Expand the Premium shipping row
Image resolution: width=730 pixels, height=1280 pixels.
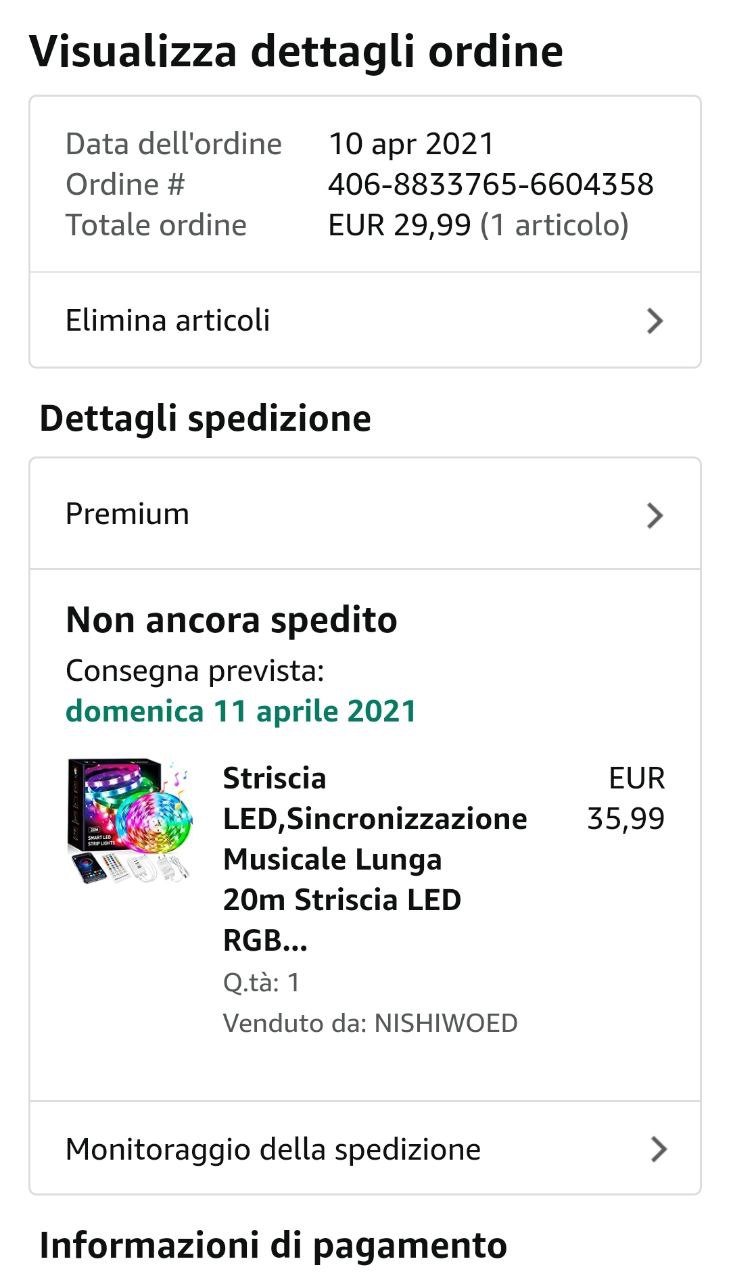[128, 514]
